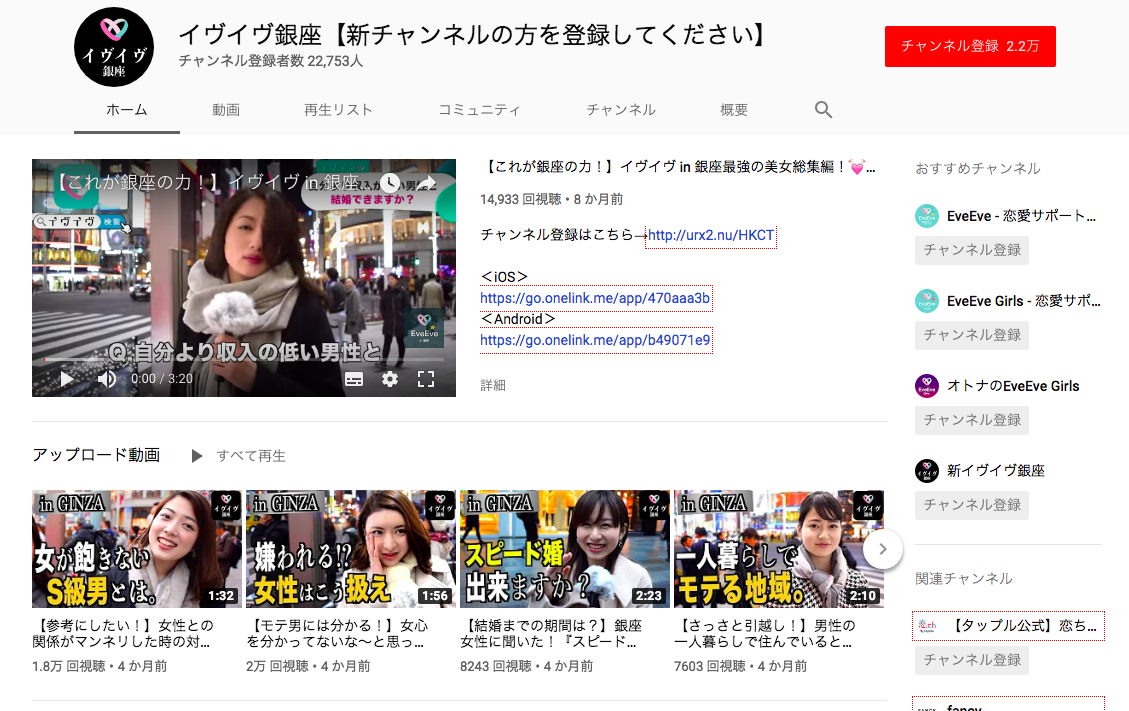
Task: Open the http://urx2.nu/HKCT link
Action: pos(711,236)
